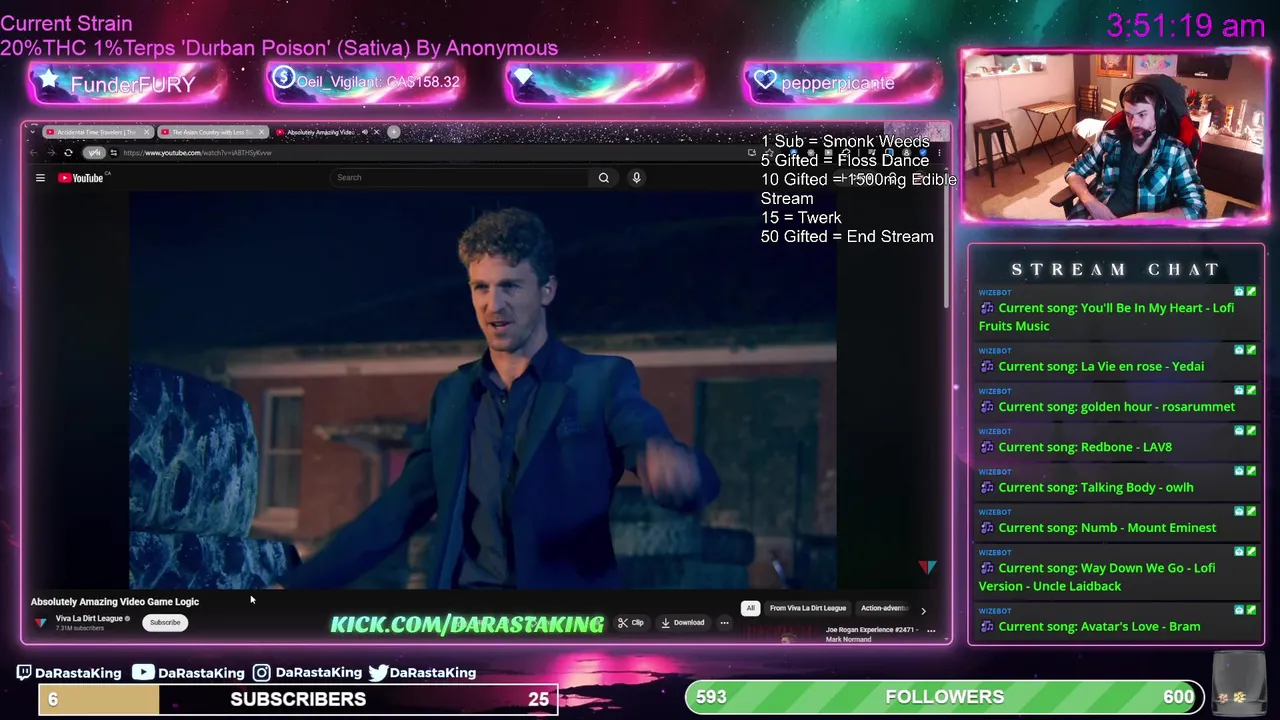
Task: Click the Oeil_Vigilant CA$158.32 donation badge
Action: 365,82
